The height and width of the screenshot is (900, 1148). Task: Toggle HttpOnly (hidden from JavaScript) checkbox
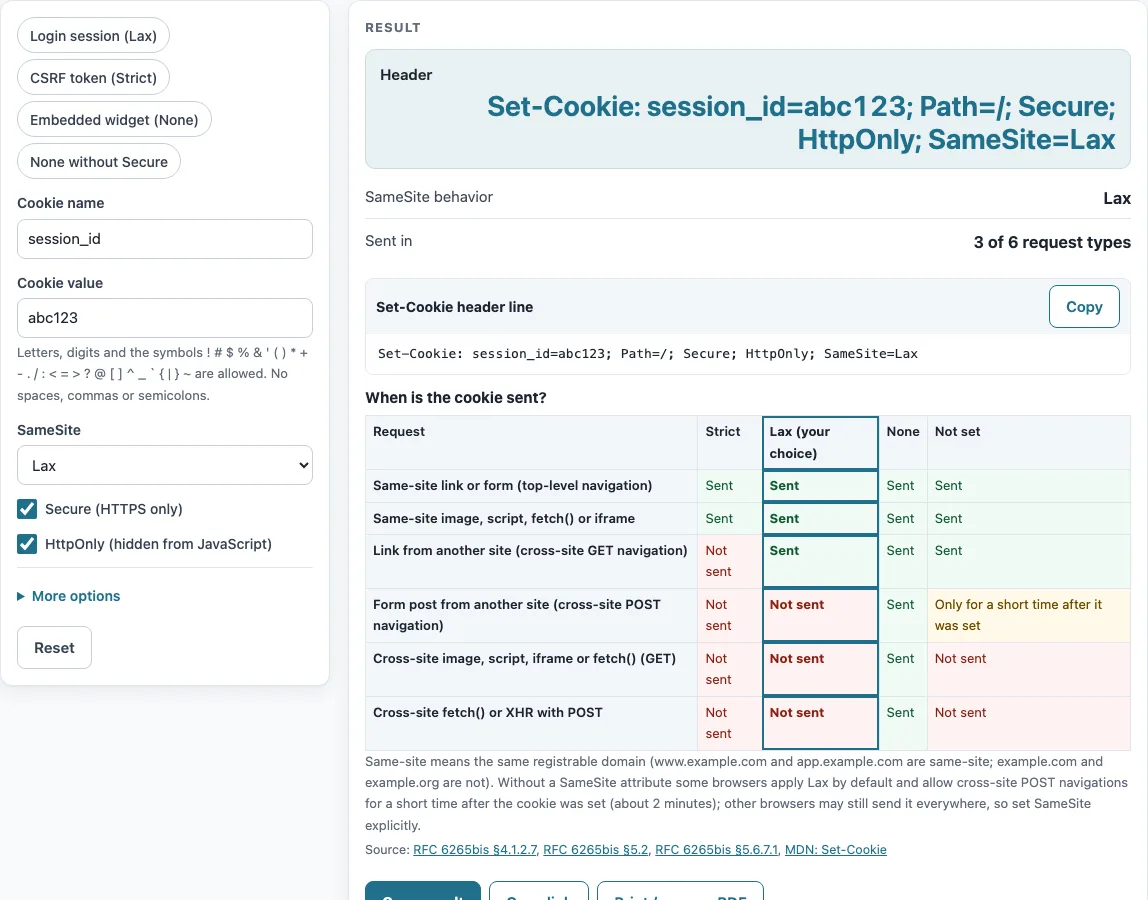pyautogui.click(x=27, y=544)
